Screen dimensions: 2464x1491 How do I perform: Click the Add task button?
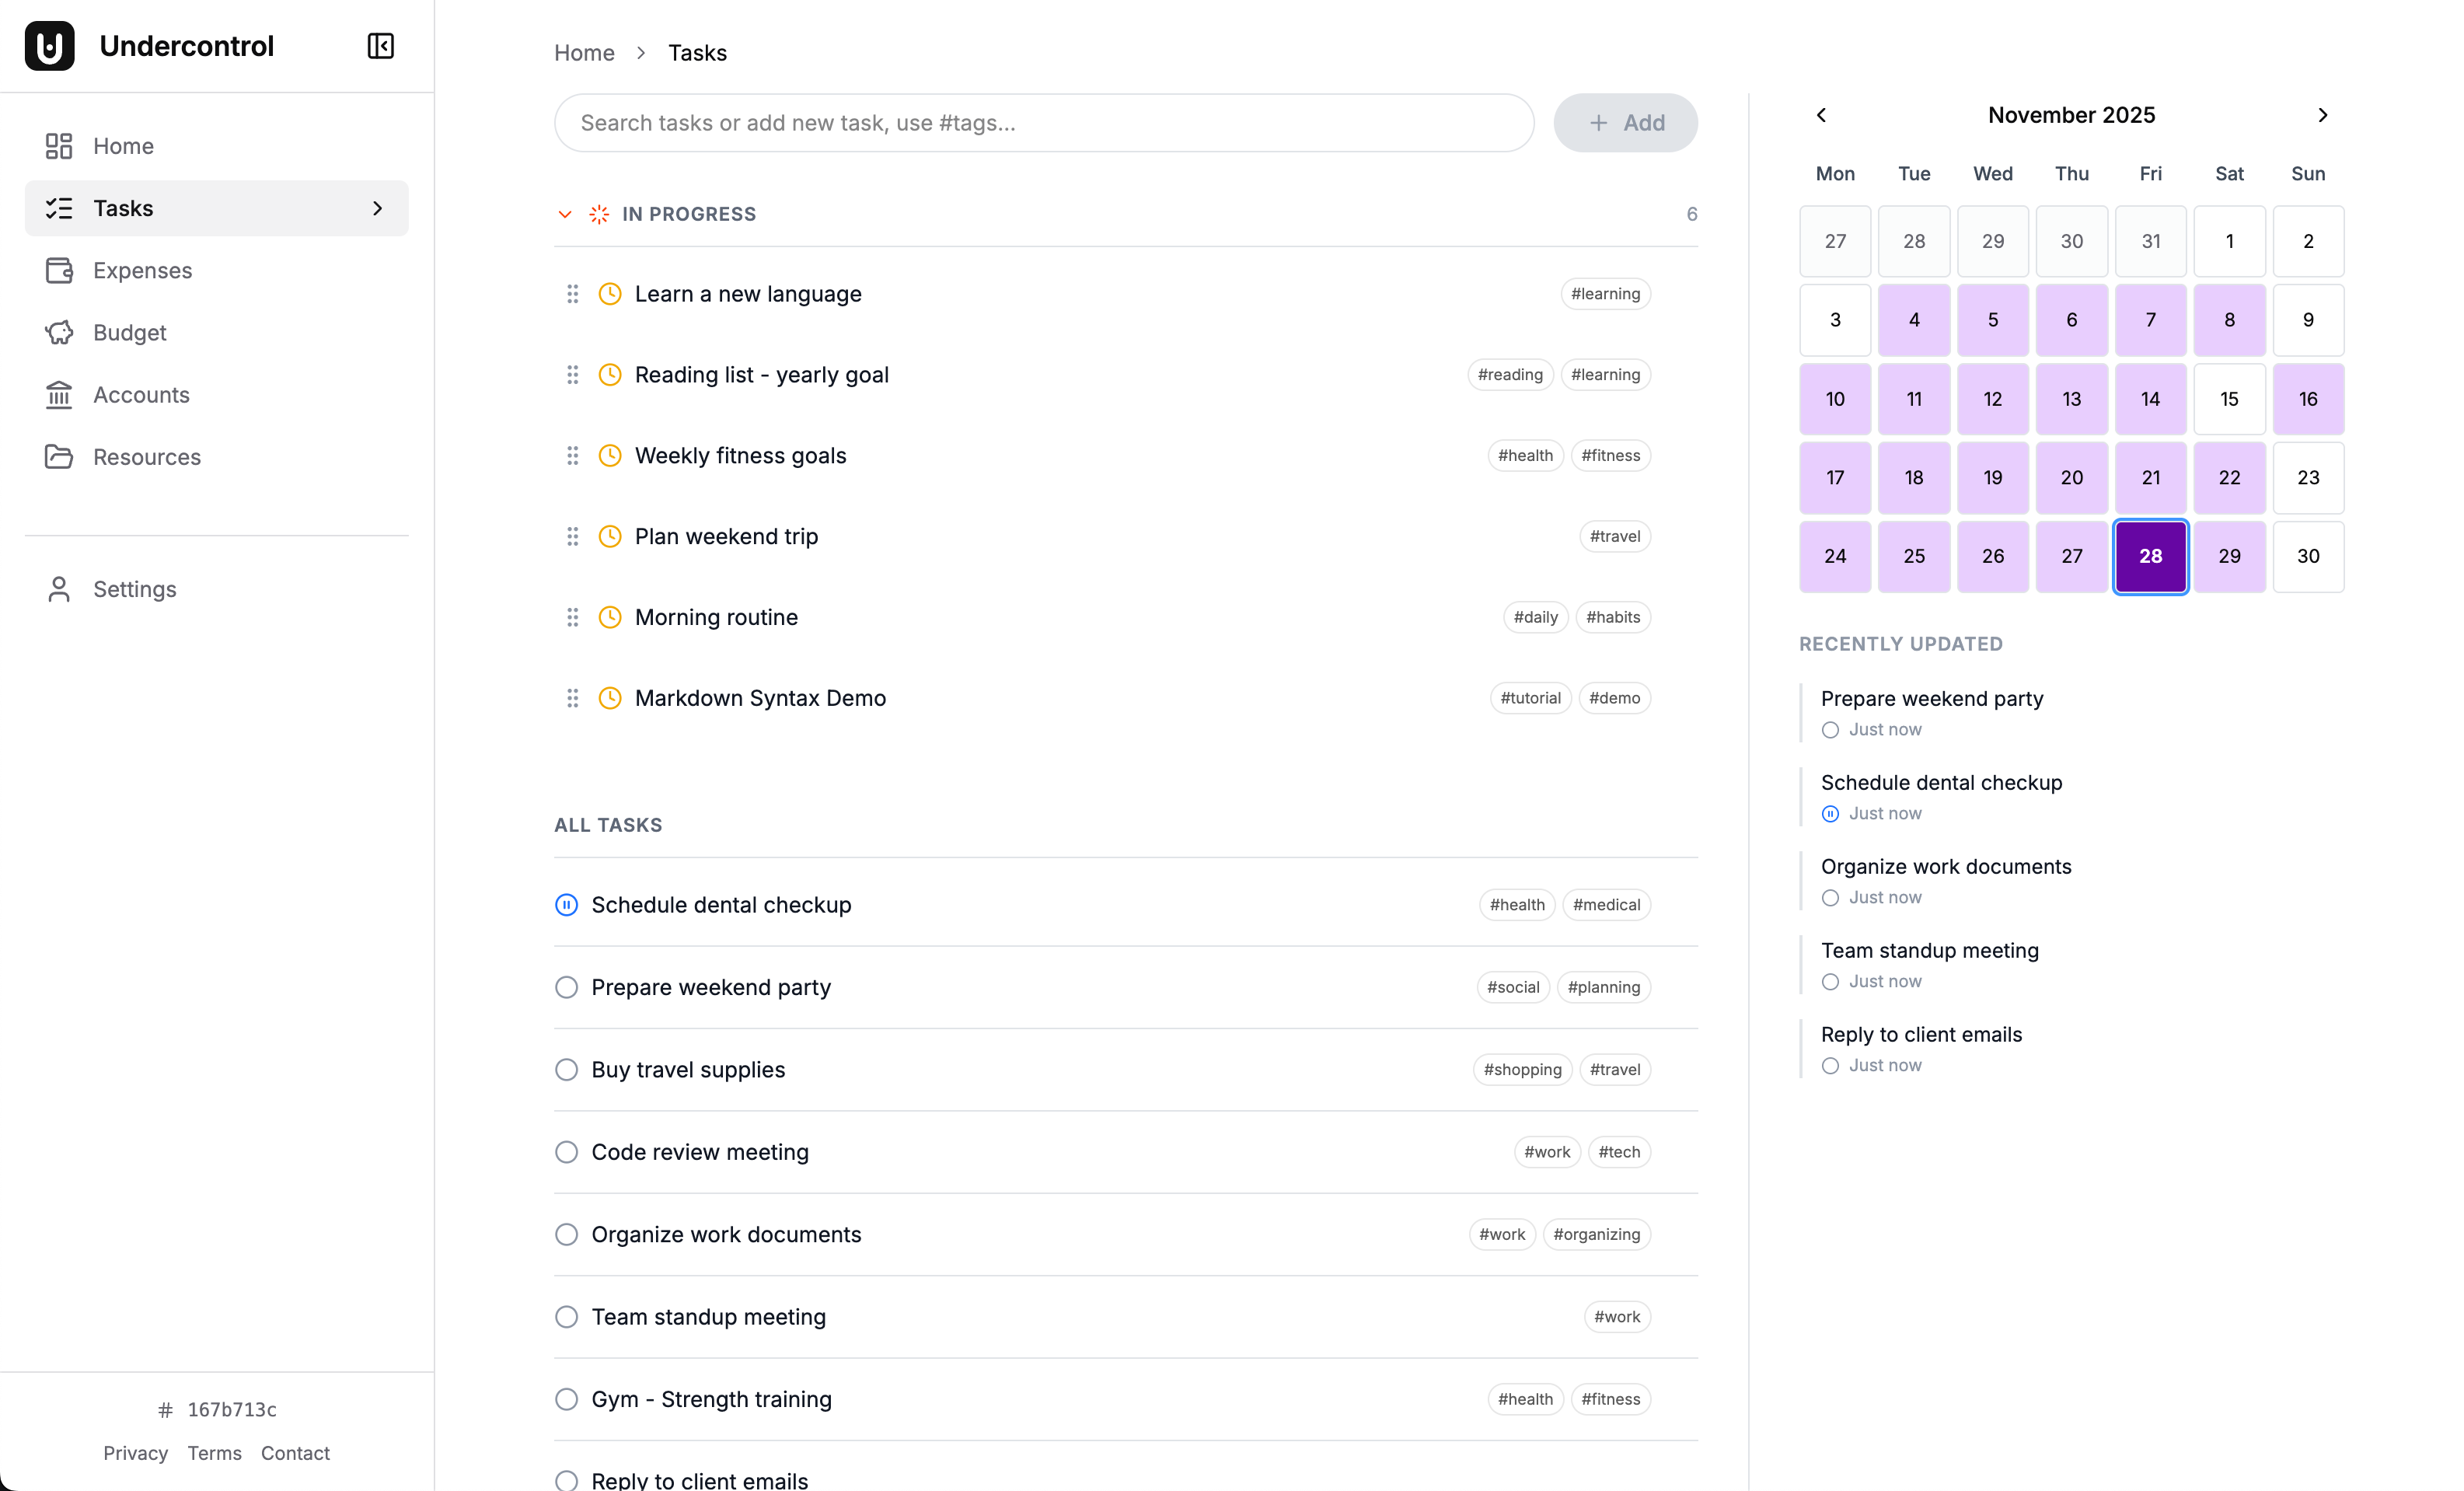click(1625, 123)
